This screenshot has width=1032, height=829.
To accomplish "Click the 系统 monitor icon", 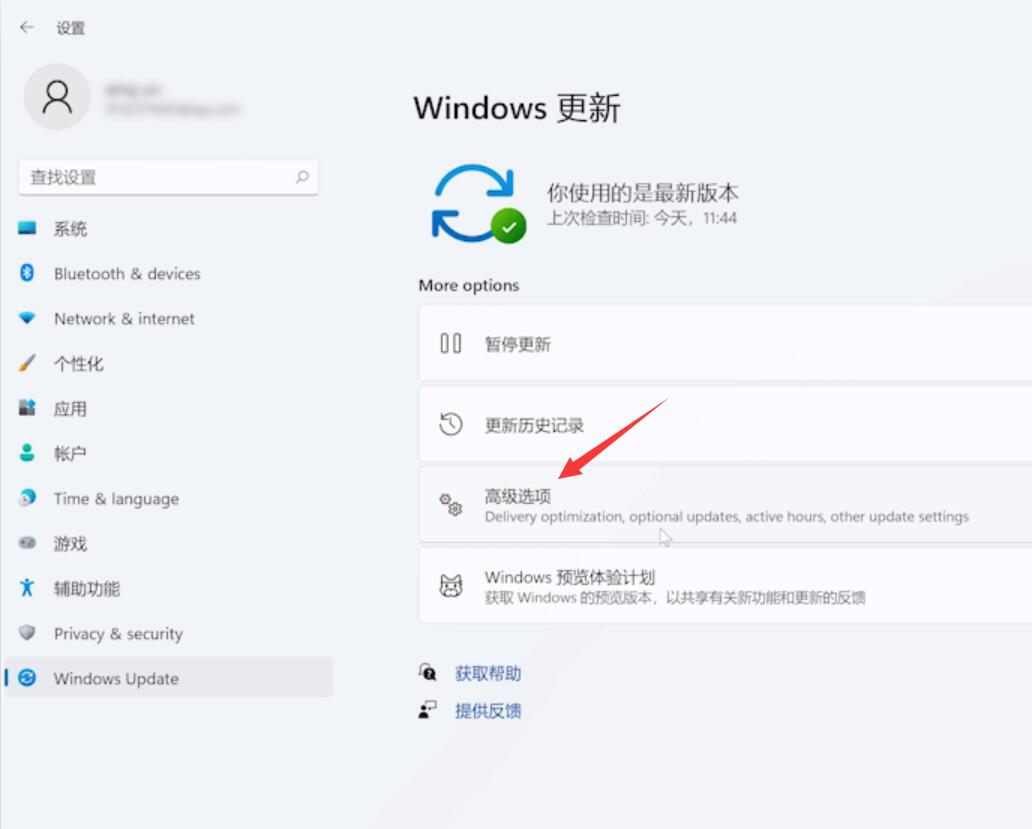I will (x=27, y=228).
